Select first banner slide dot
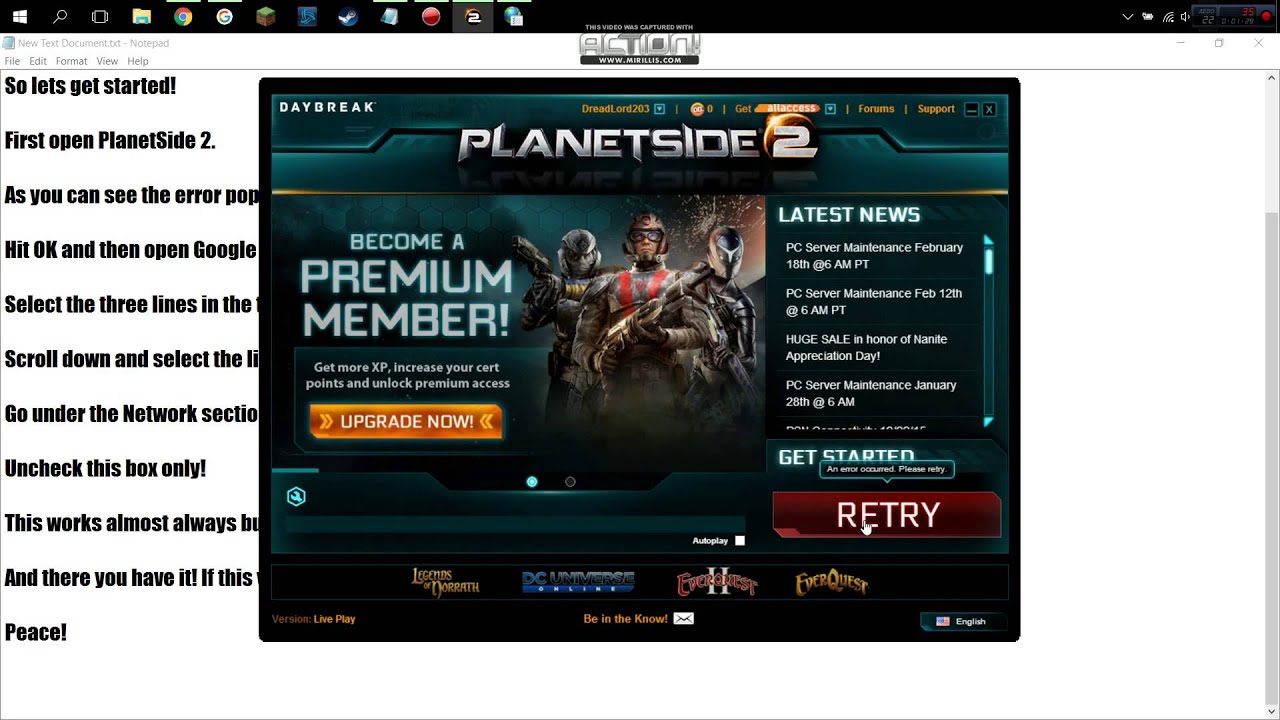Screen dimensions: 1280x720 click(x=532, y=482)
